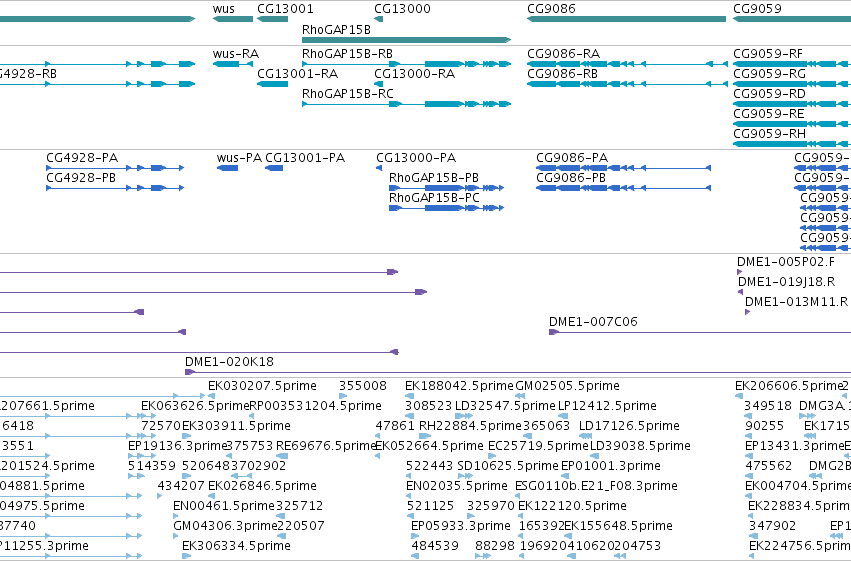This screenshot has width=851, height=561.
Task: Select the EP05933.3prime EST label
Action: pyautogui.click(x=461, y=526)
